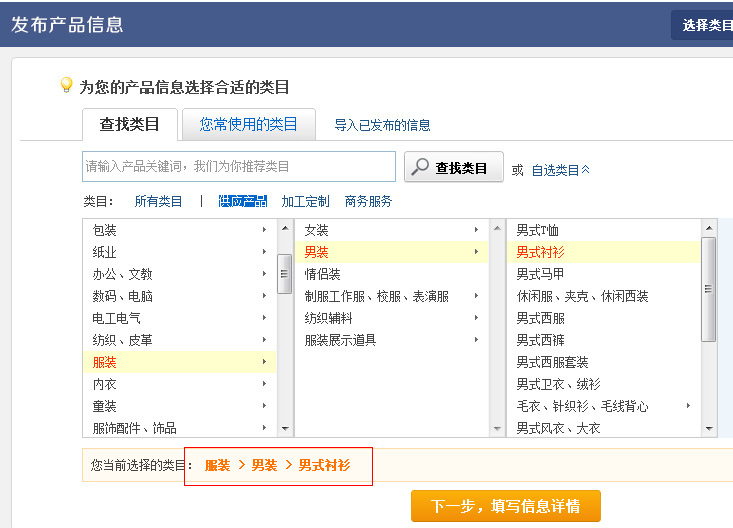
Task: Select 数码、电脑 category
Action: tap(180, 296)
